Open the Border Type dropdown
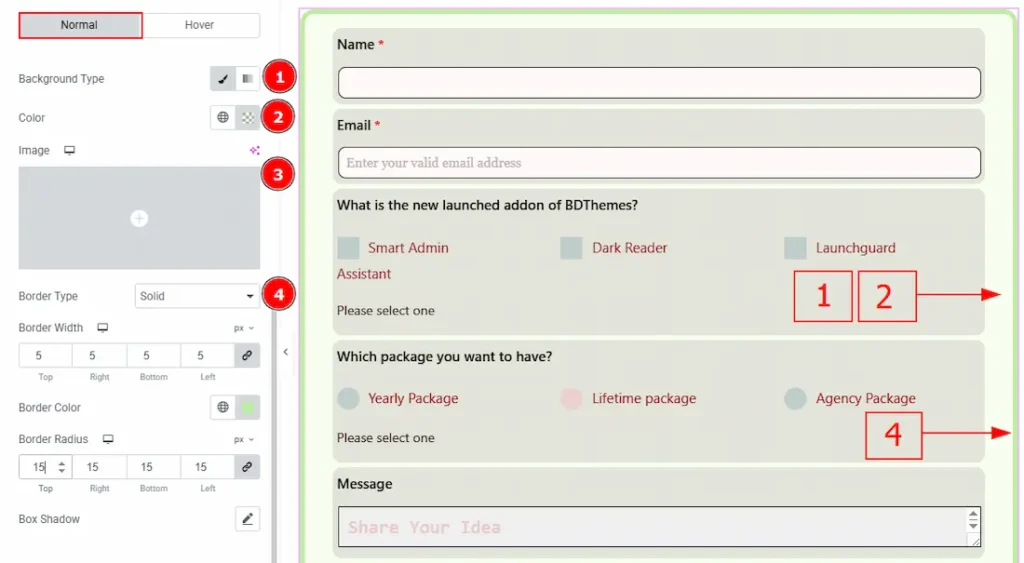Screen dimensions: 1024x563 197,296
